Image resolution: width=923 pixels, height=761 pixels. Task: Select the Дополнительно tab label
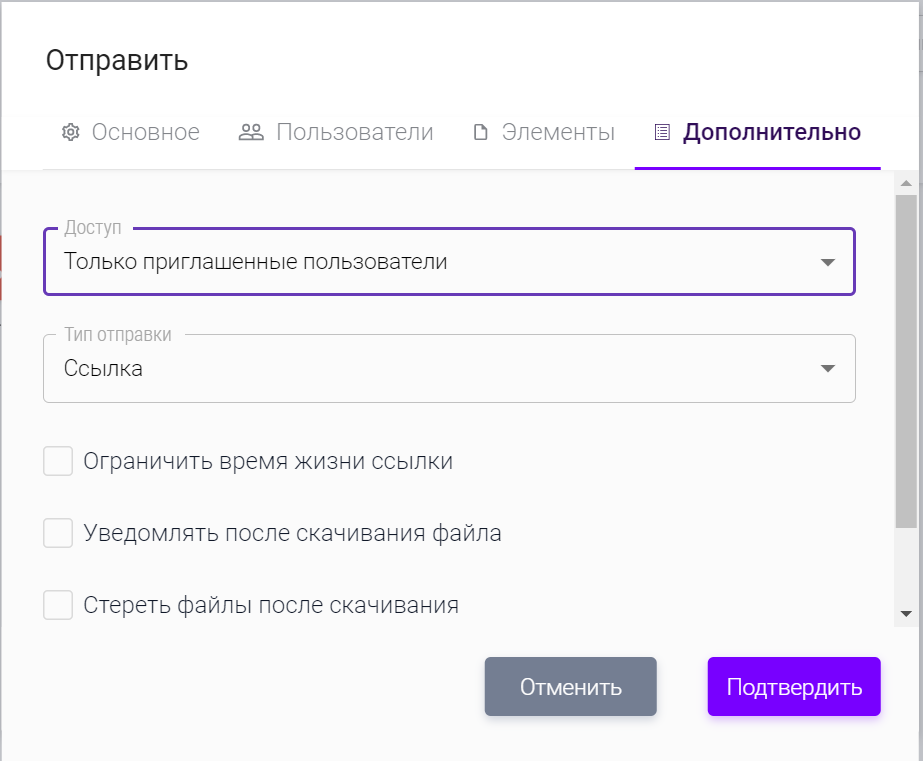click(x=771, y=133)
